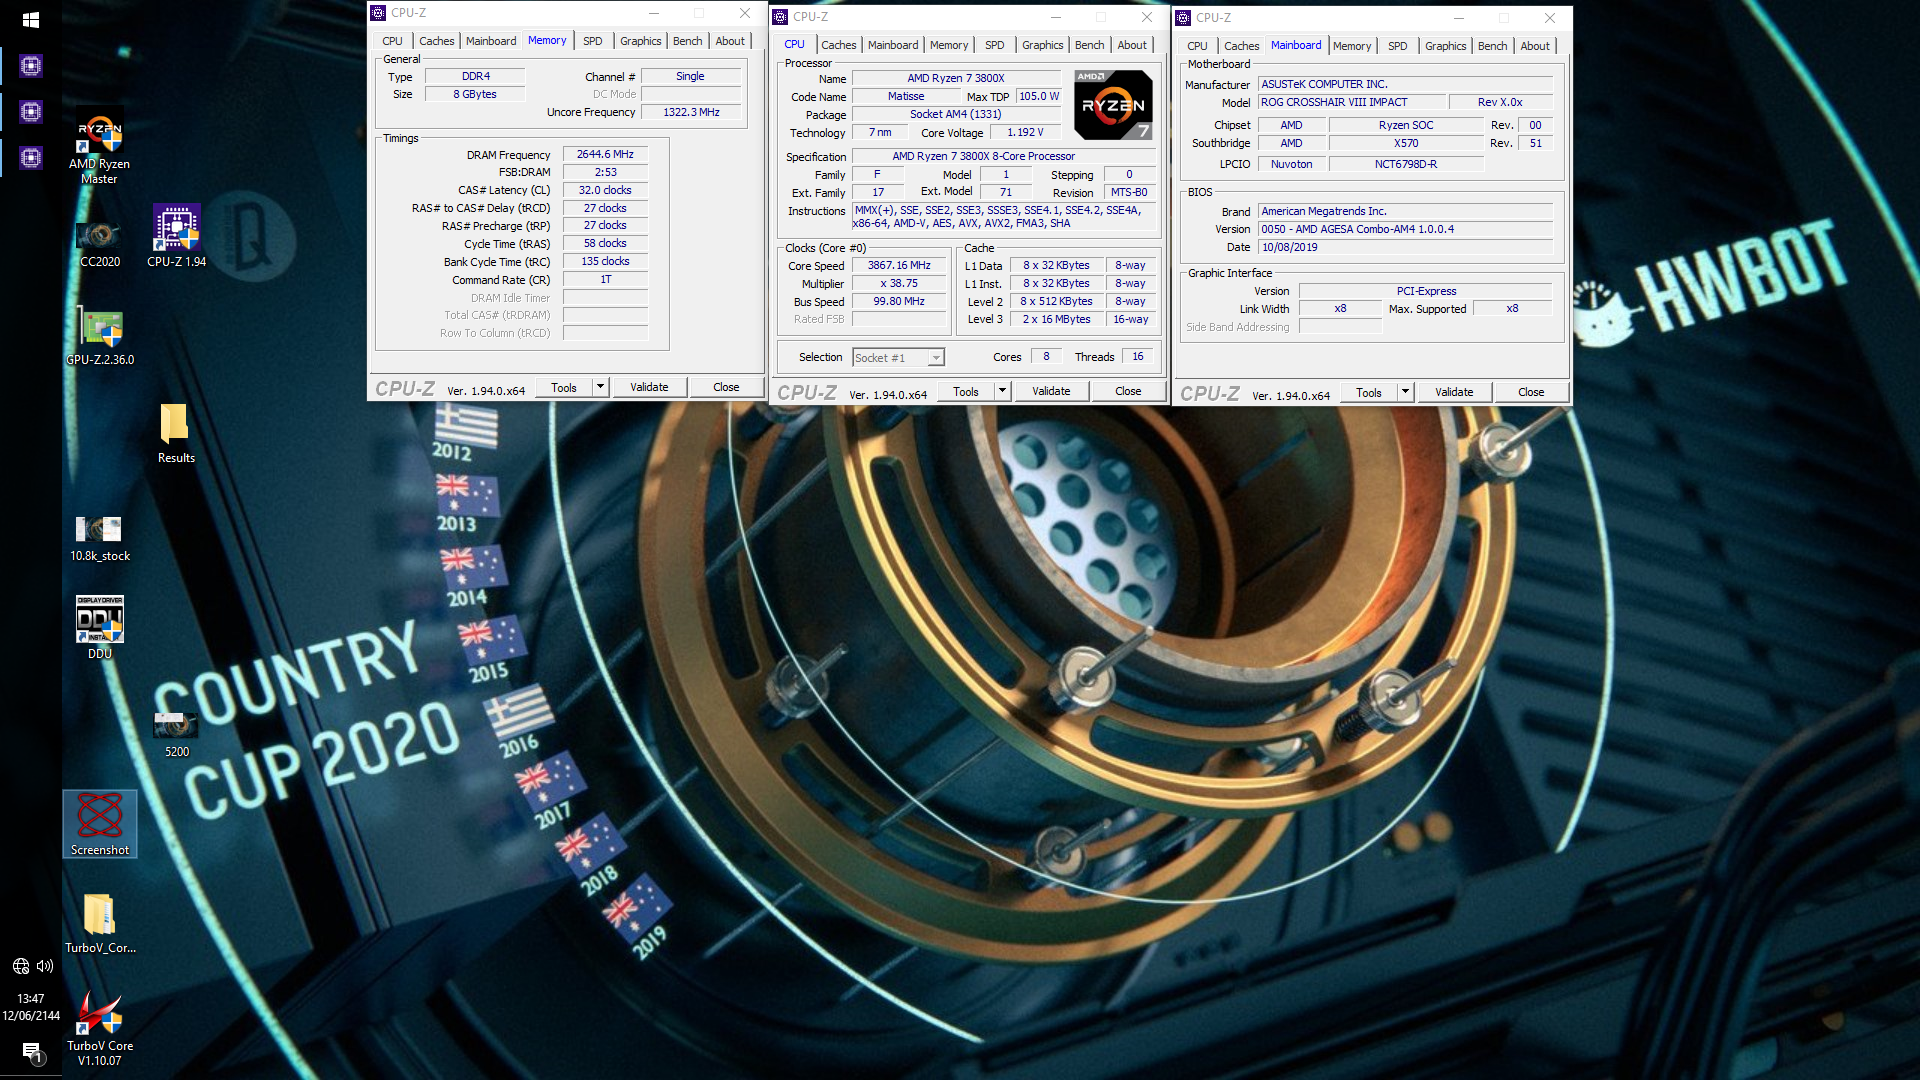Select second CPU-Z taskbar icon
Viewport: 1920px width, 1080px height.
(x=31, y=111)
